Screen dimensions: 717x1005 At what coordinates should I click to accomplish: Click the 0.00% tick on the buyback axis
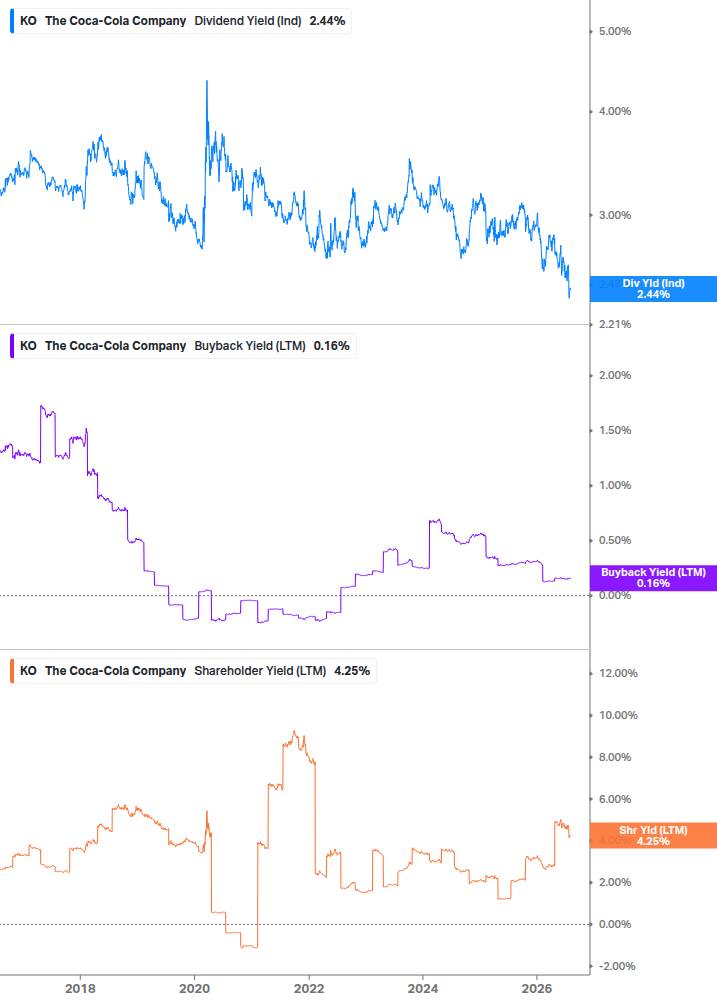point(614,595)
